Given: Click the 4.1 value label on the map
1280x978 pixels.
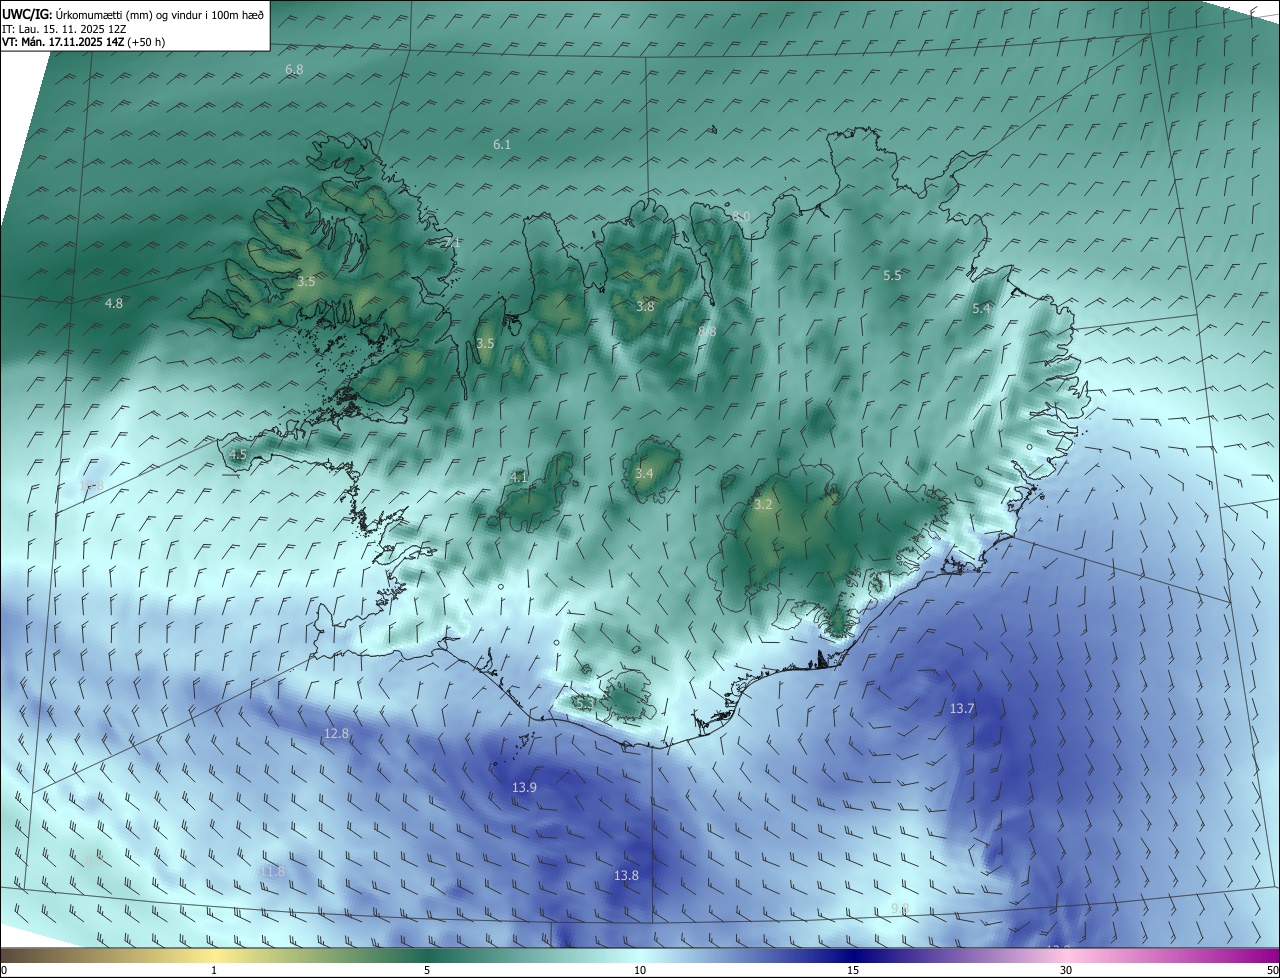Looking at the screenshot, I should coord(518,478).
